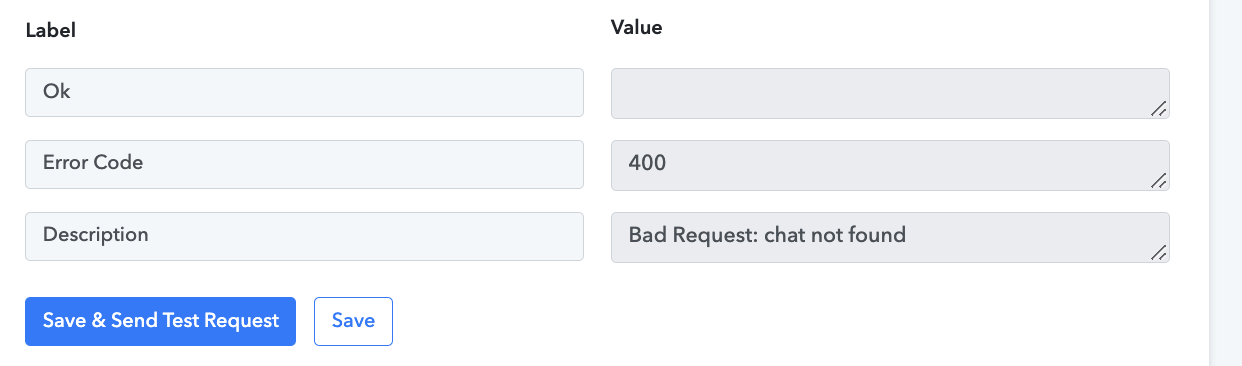Click into the Description label field
1242x366 pixels.
304,236
